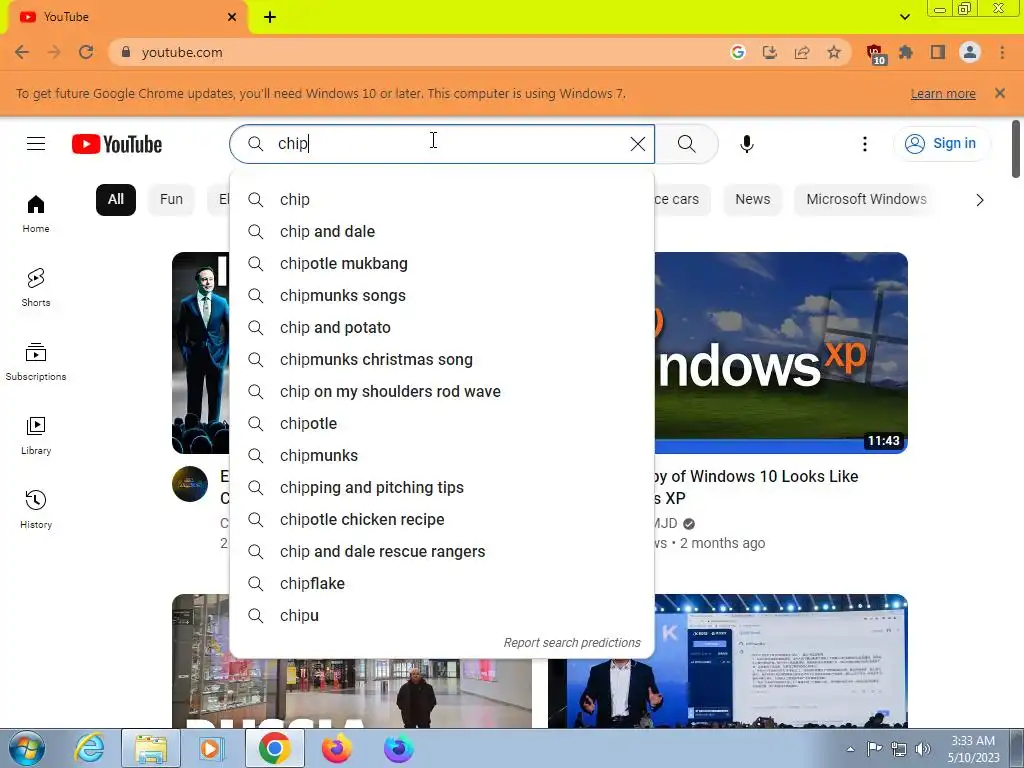Bookmark this page with the star icon

point(833,52)
